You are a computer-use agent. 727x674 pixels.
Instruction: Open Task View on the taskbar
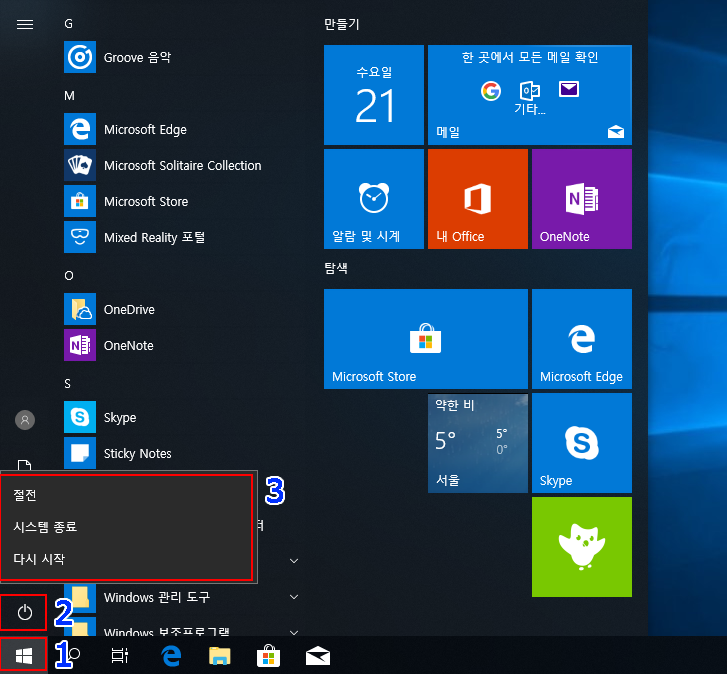click(120, 656)
